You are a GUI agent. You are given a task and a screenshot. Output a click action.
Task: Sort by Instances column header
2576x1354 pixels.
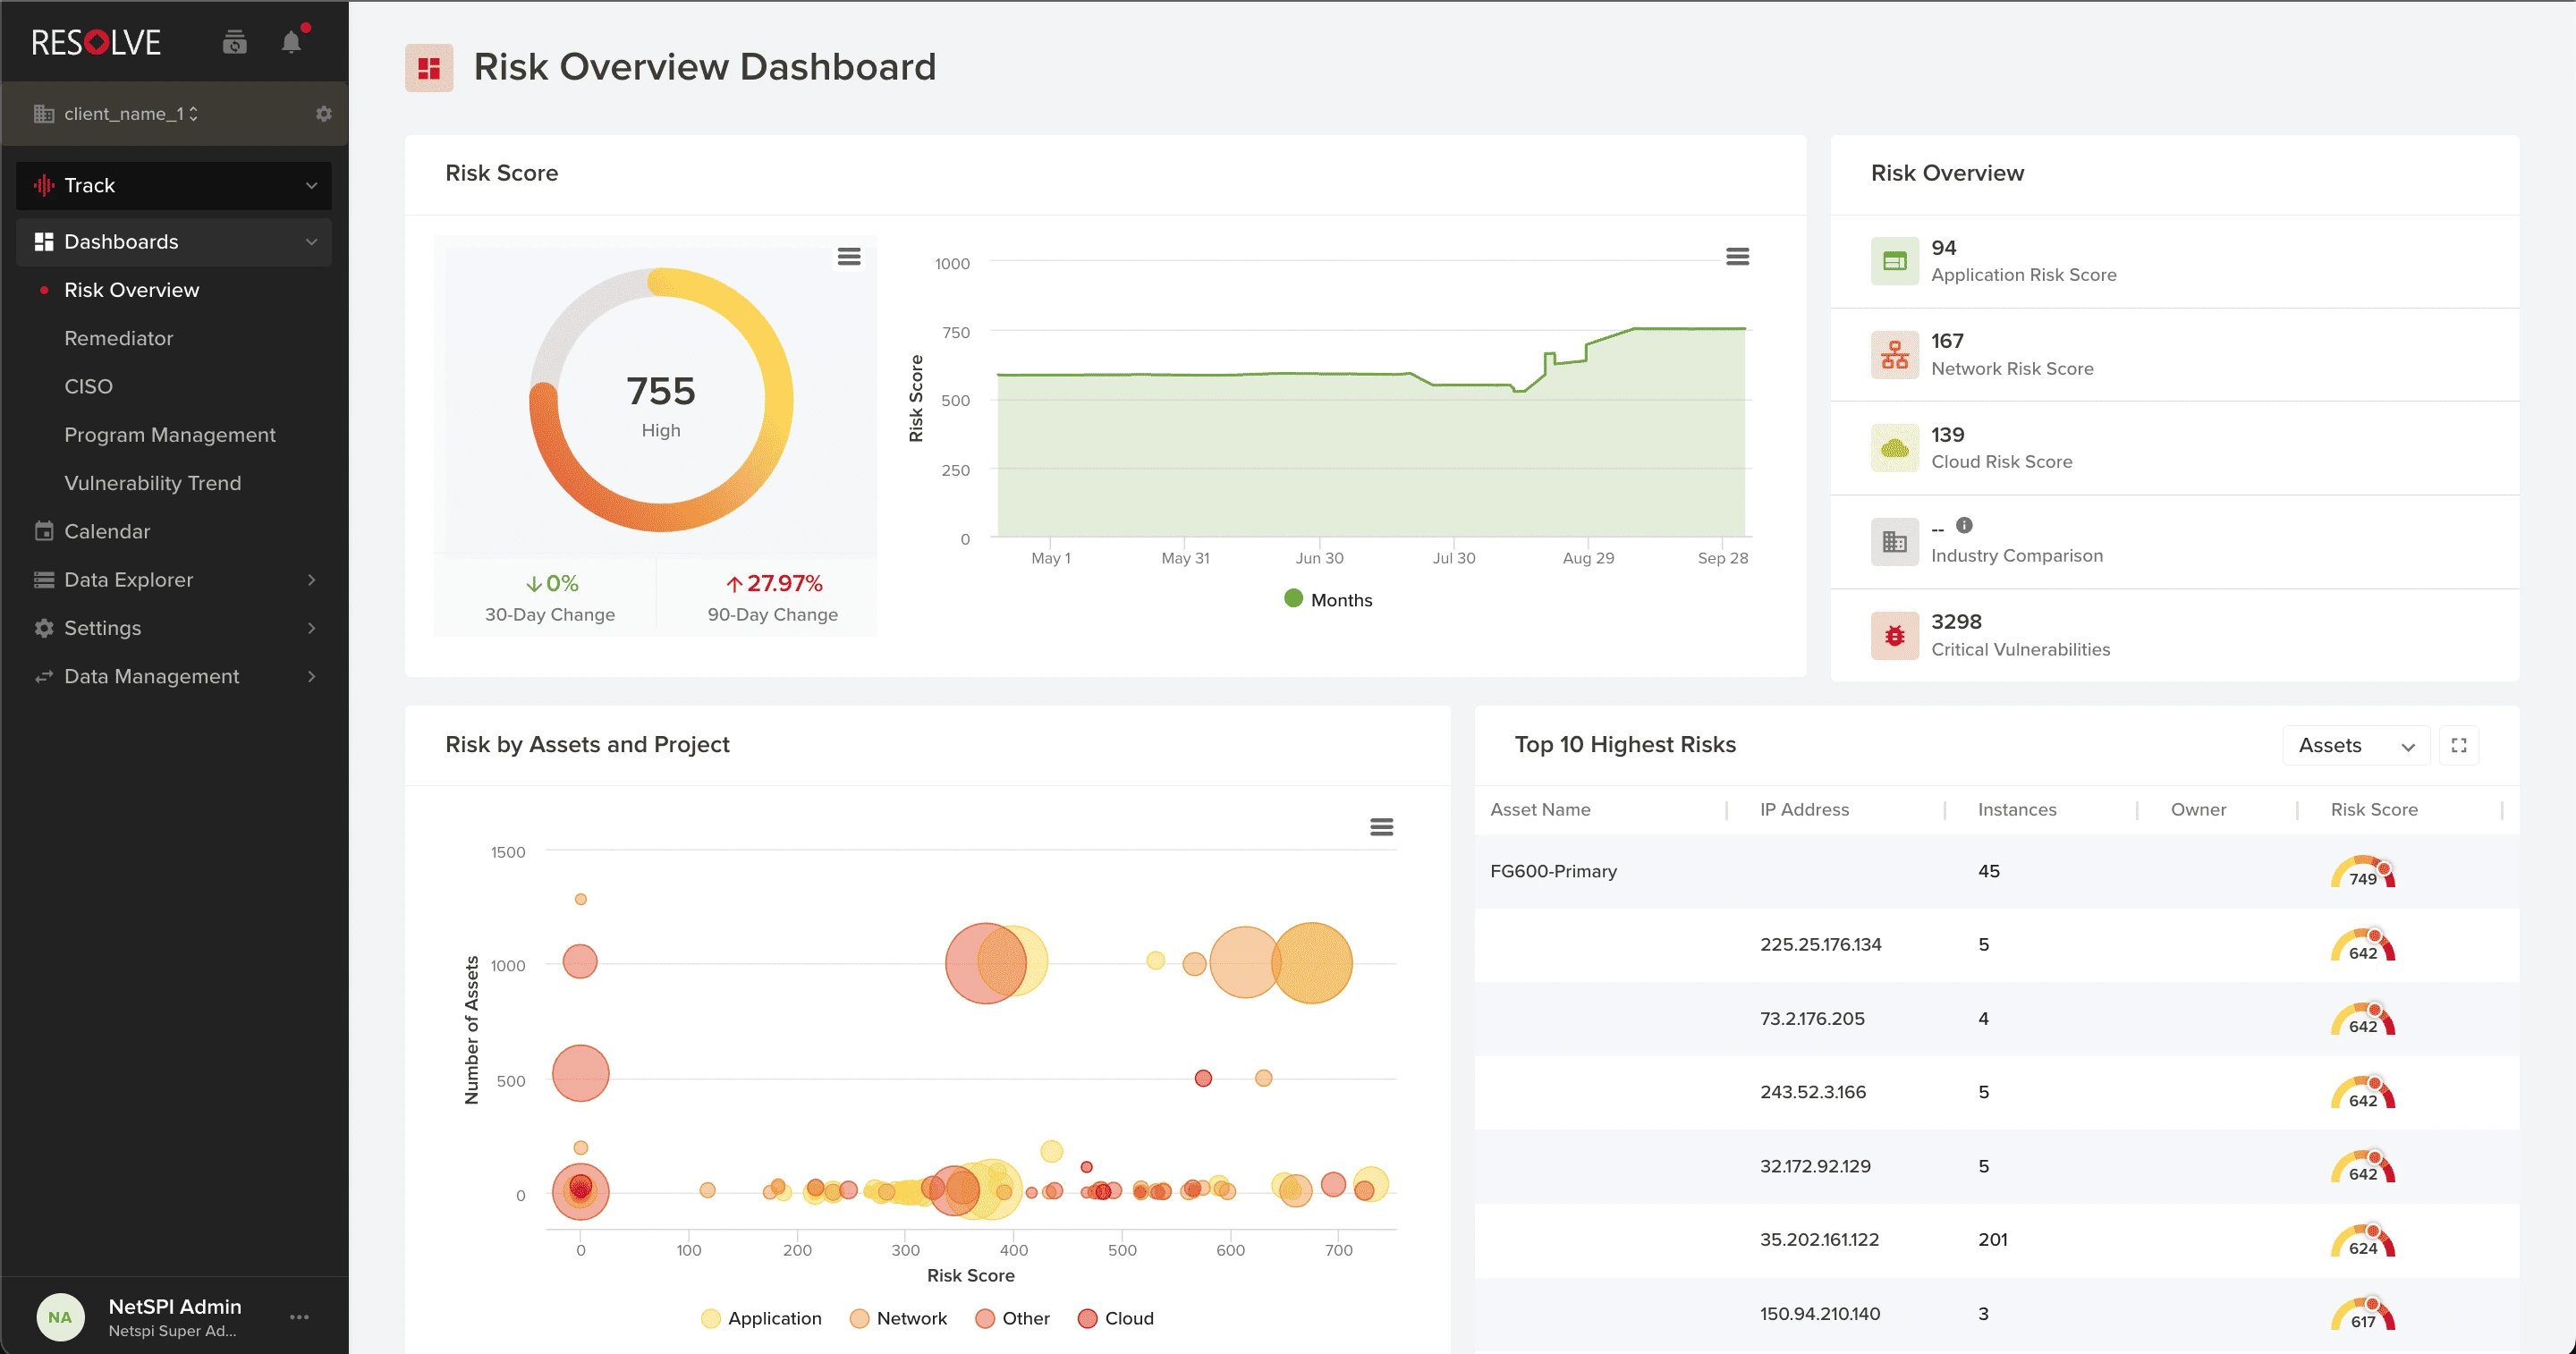(x=2017, y=810)
